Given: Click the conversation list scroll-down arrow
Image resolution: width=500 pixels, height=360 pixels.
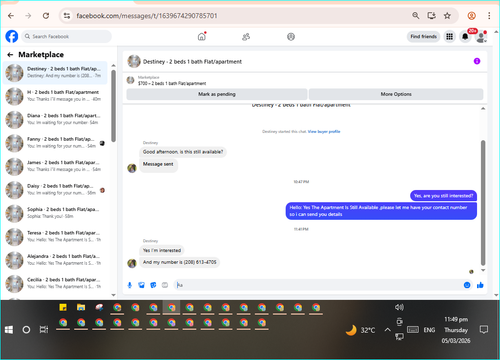Looking at the screenshot, I should tap(113, 295).
